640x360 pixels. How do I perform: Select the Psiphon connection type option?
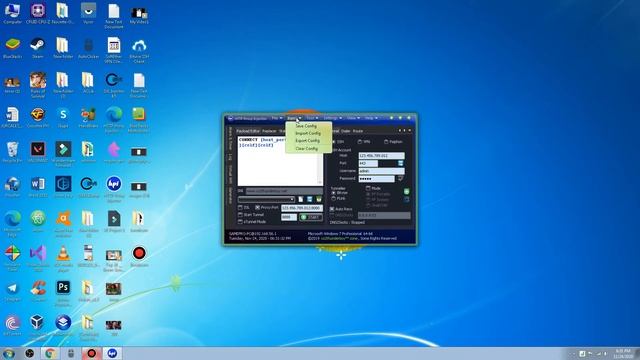coord(393,142)
